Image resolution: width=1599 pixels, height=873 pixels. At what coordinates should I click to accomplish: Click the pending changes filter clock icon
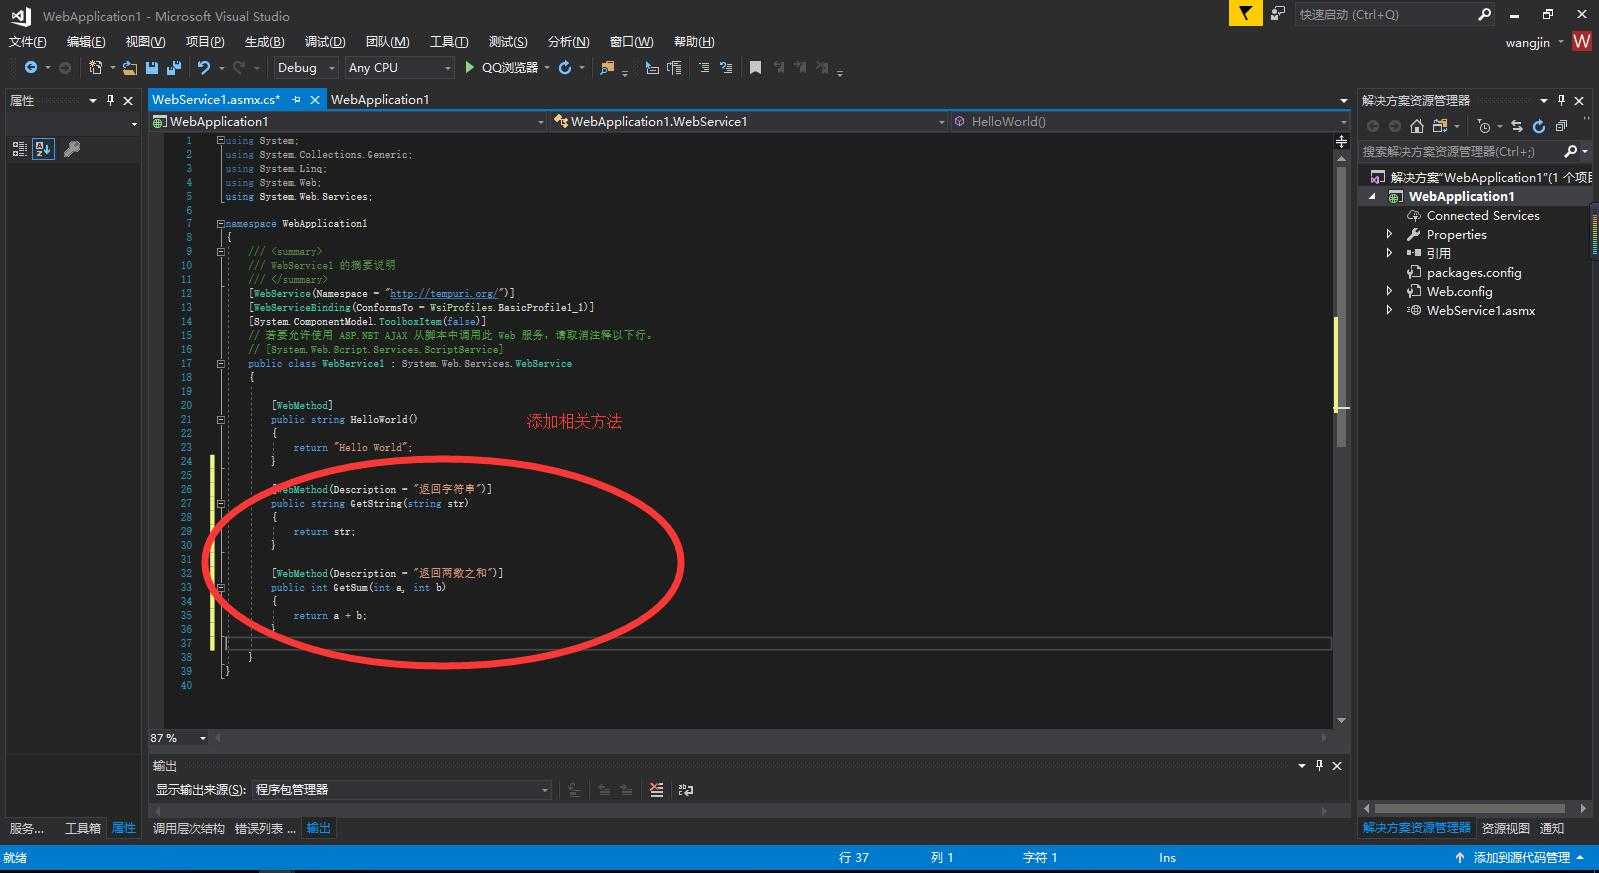pyautogui.click(x=1484, y=126)
